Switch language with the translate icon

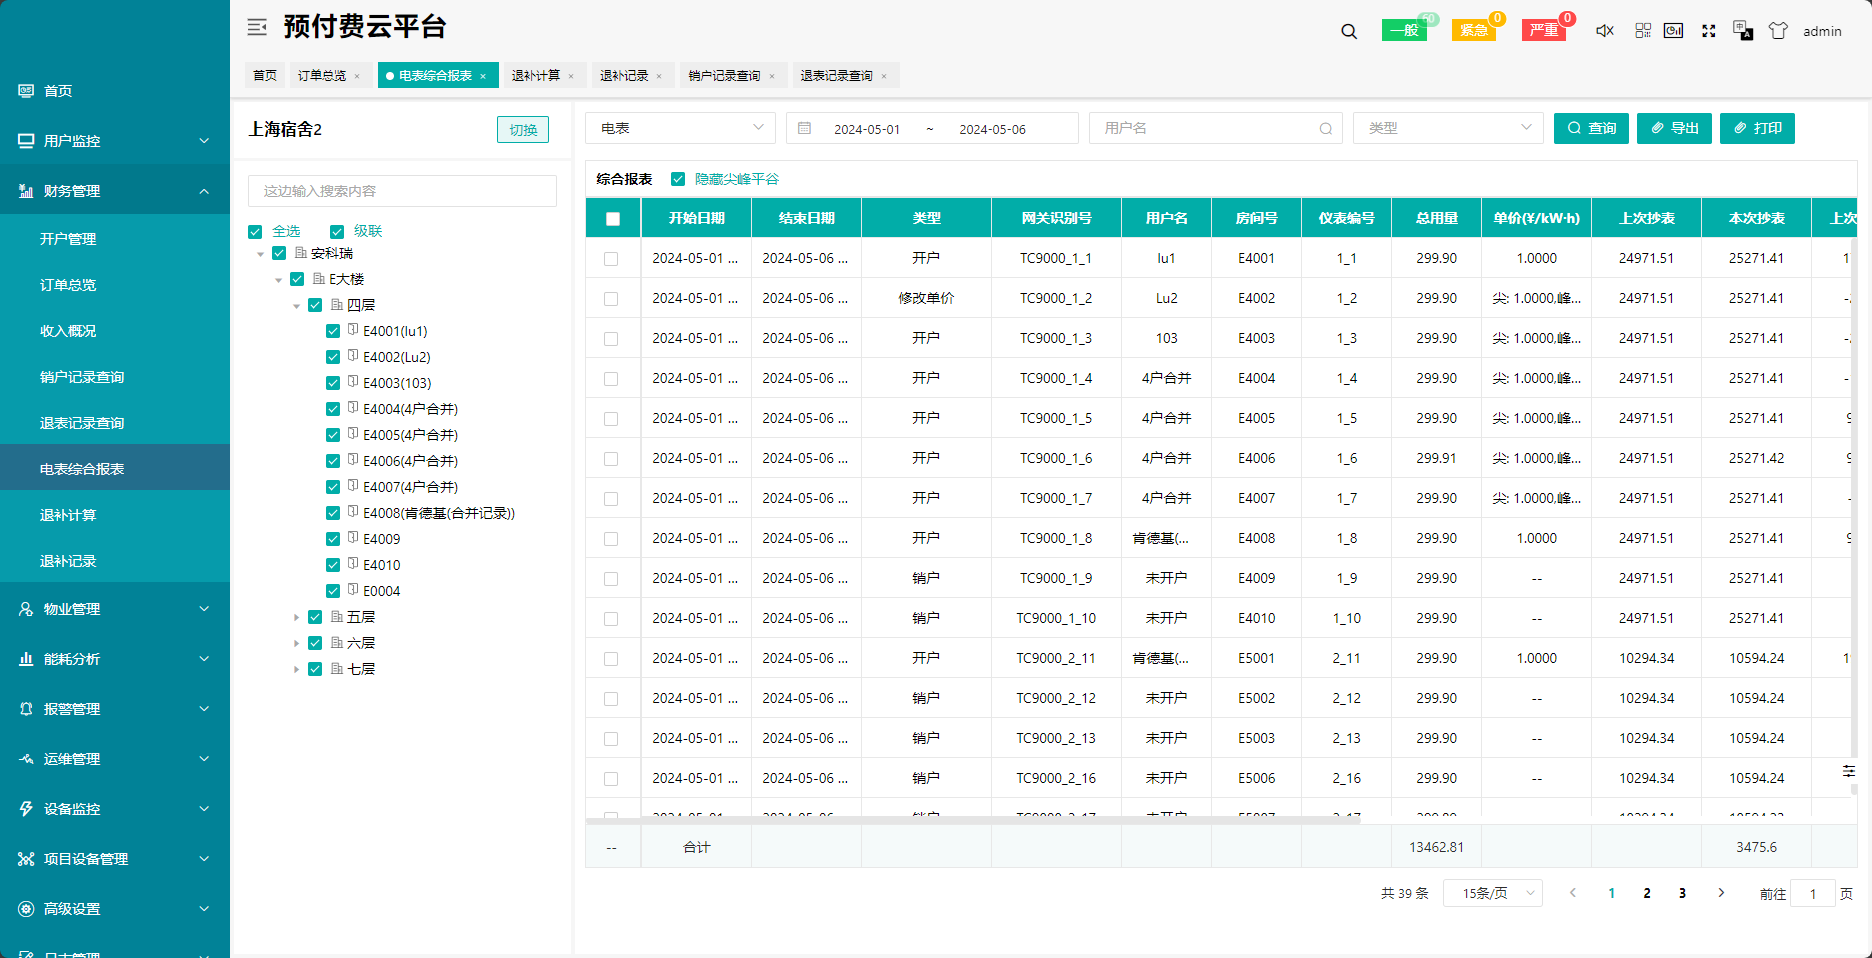pyautogui.click(x=1743, y=31)
